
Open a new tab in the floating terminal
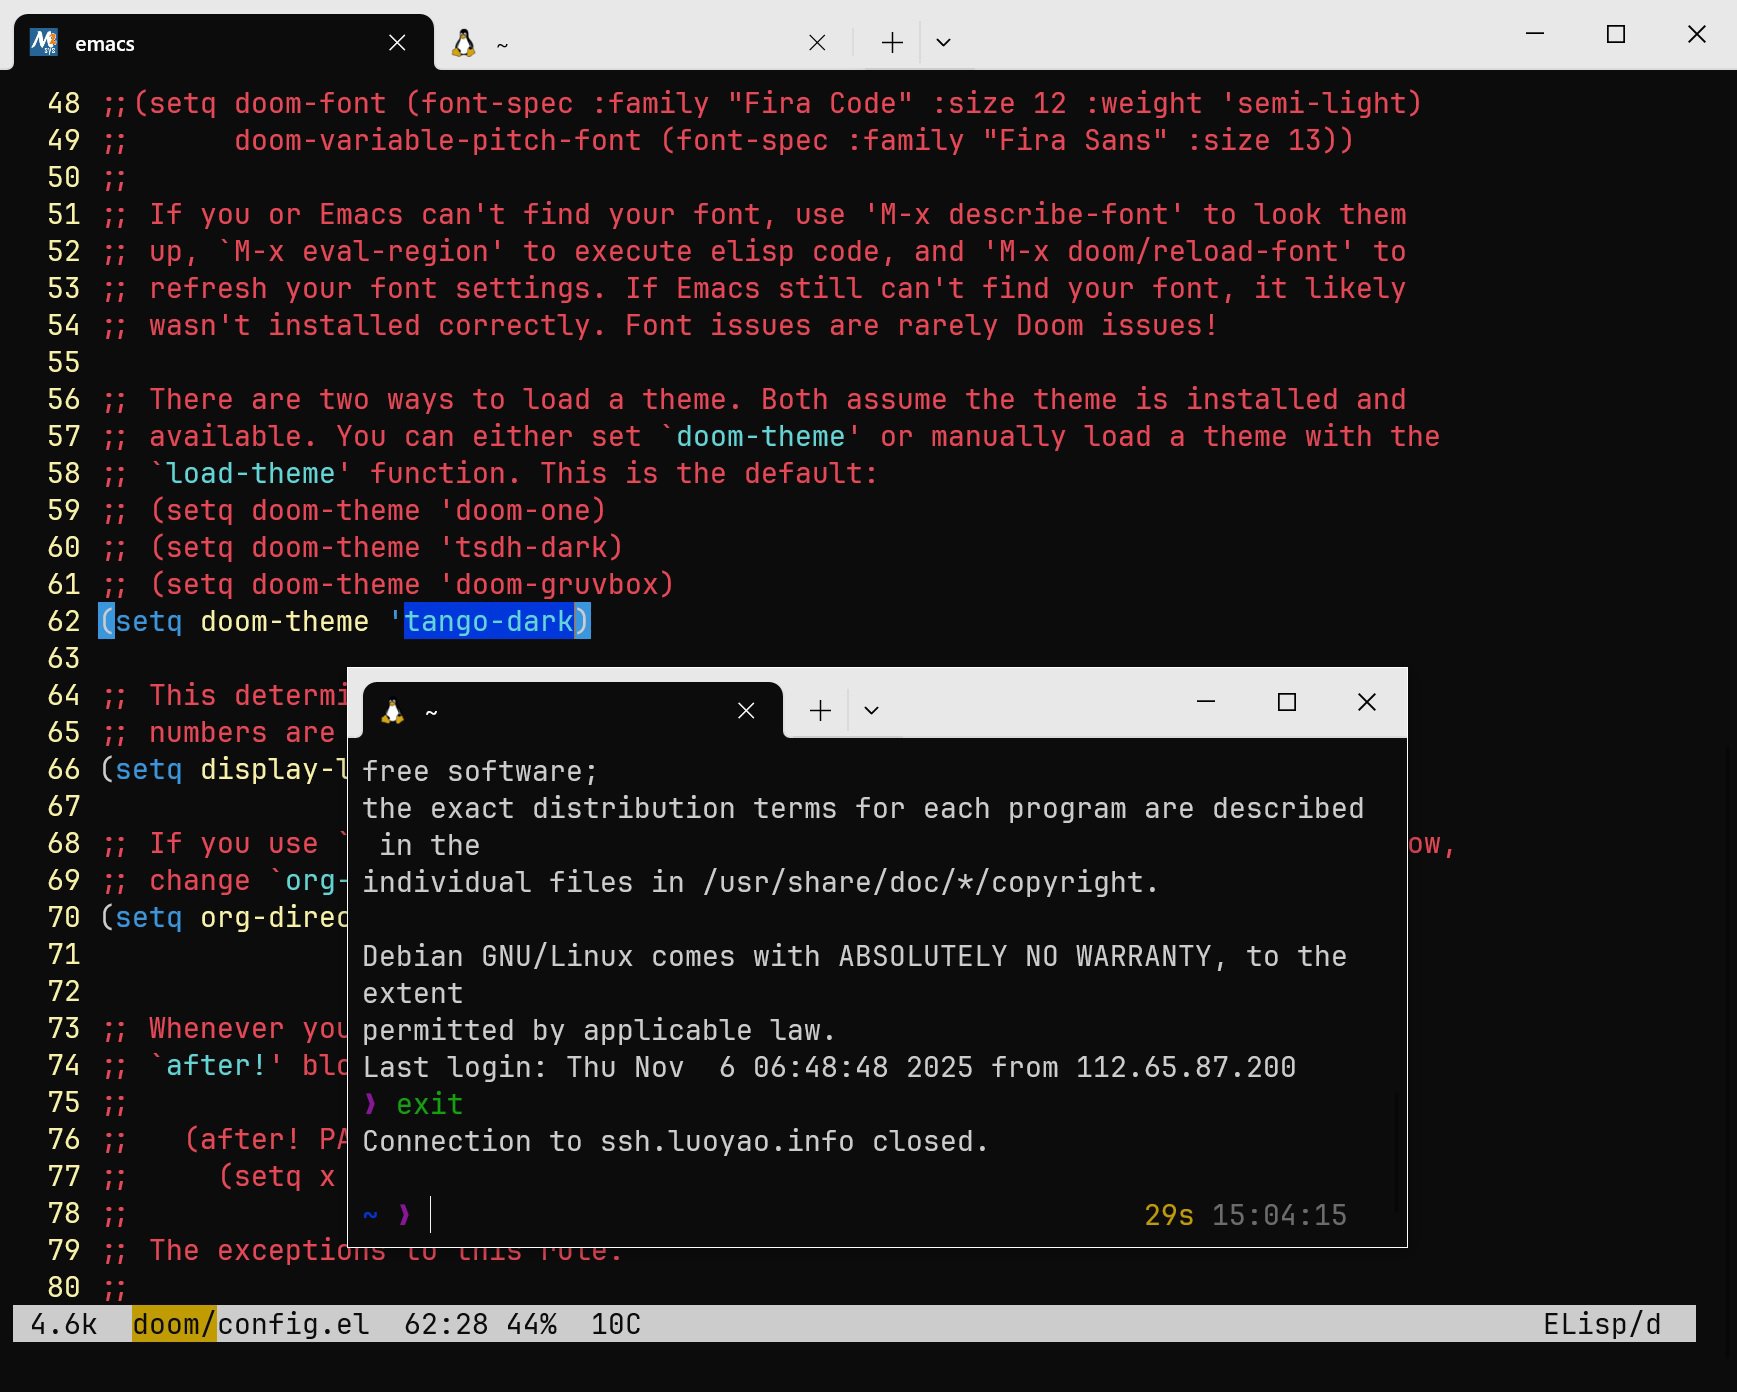819,710
